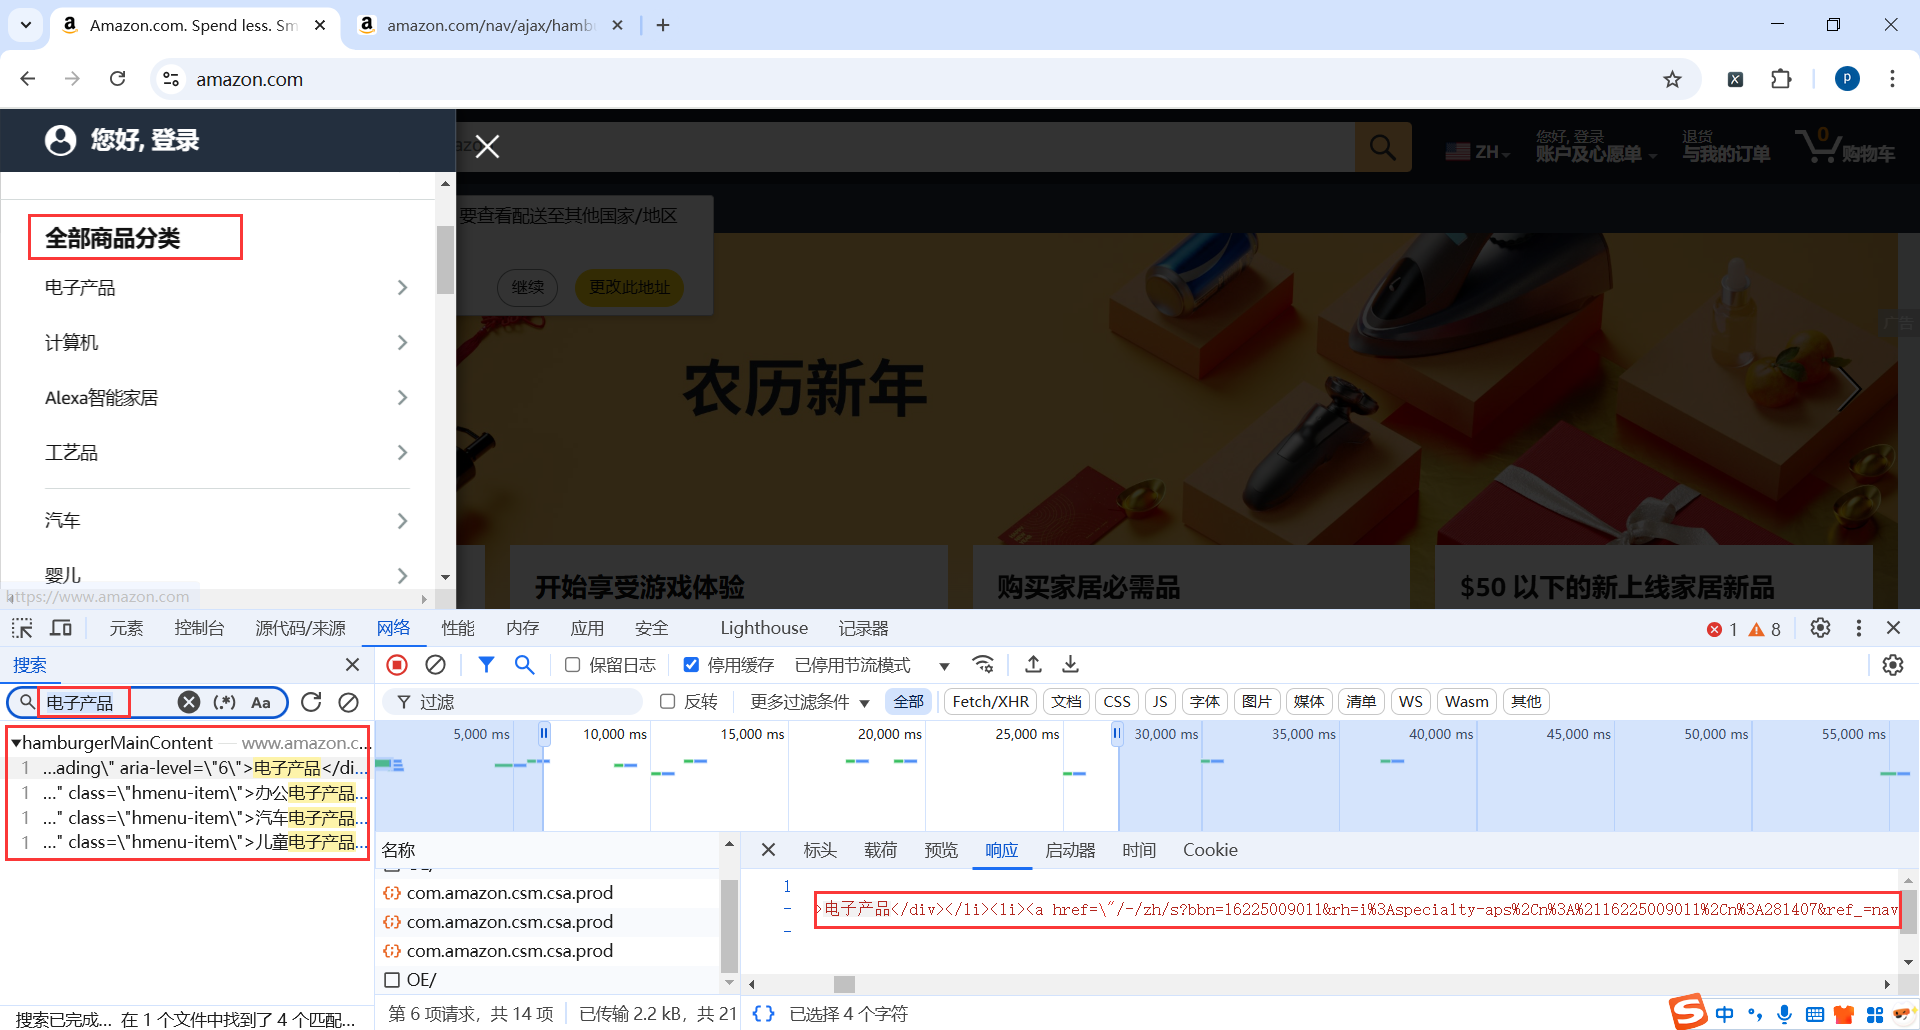Pretty print the response with the braces icon
The image size is (1920, 1030).
point(763,1014)
